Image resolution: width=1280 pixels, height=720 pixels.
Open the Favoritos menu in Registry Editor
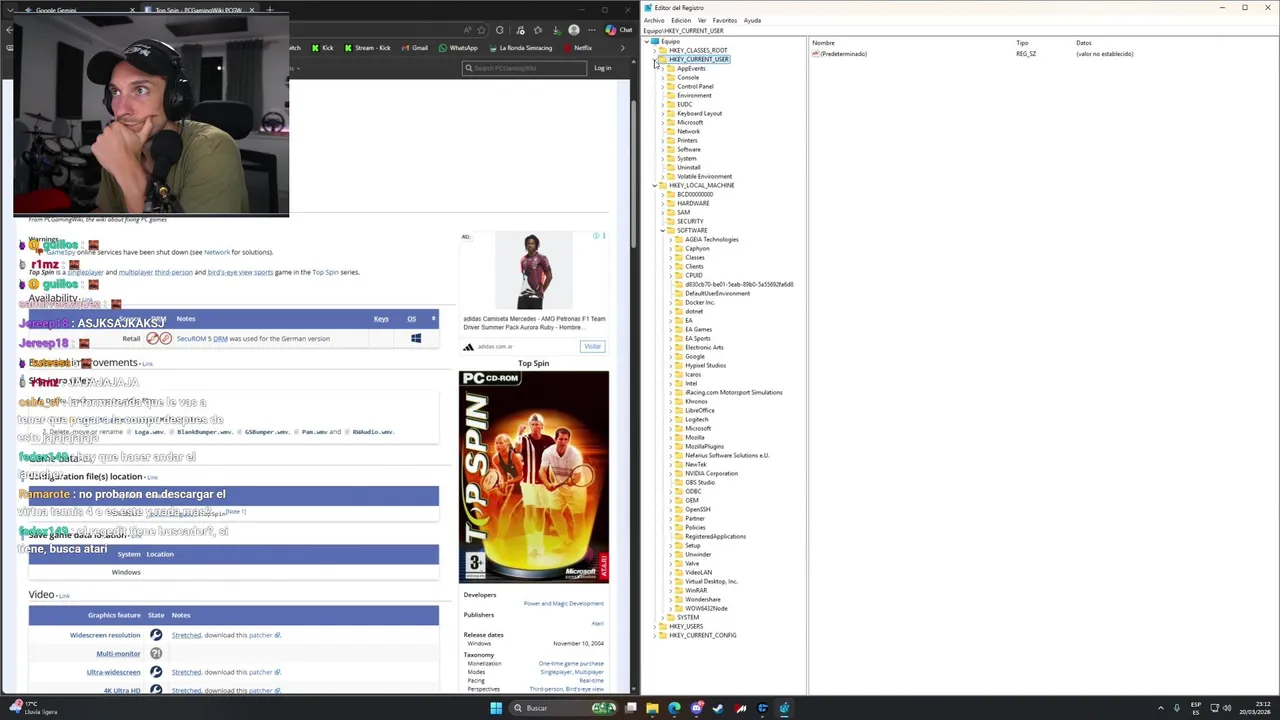click(725, 20)
